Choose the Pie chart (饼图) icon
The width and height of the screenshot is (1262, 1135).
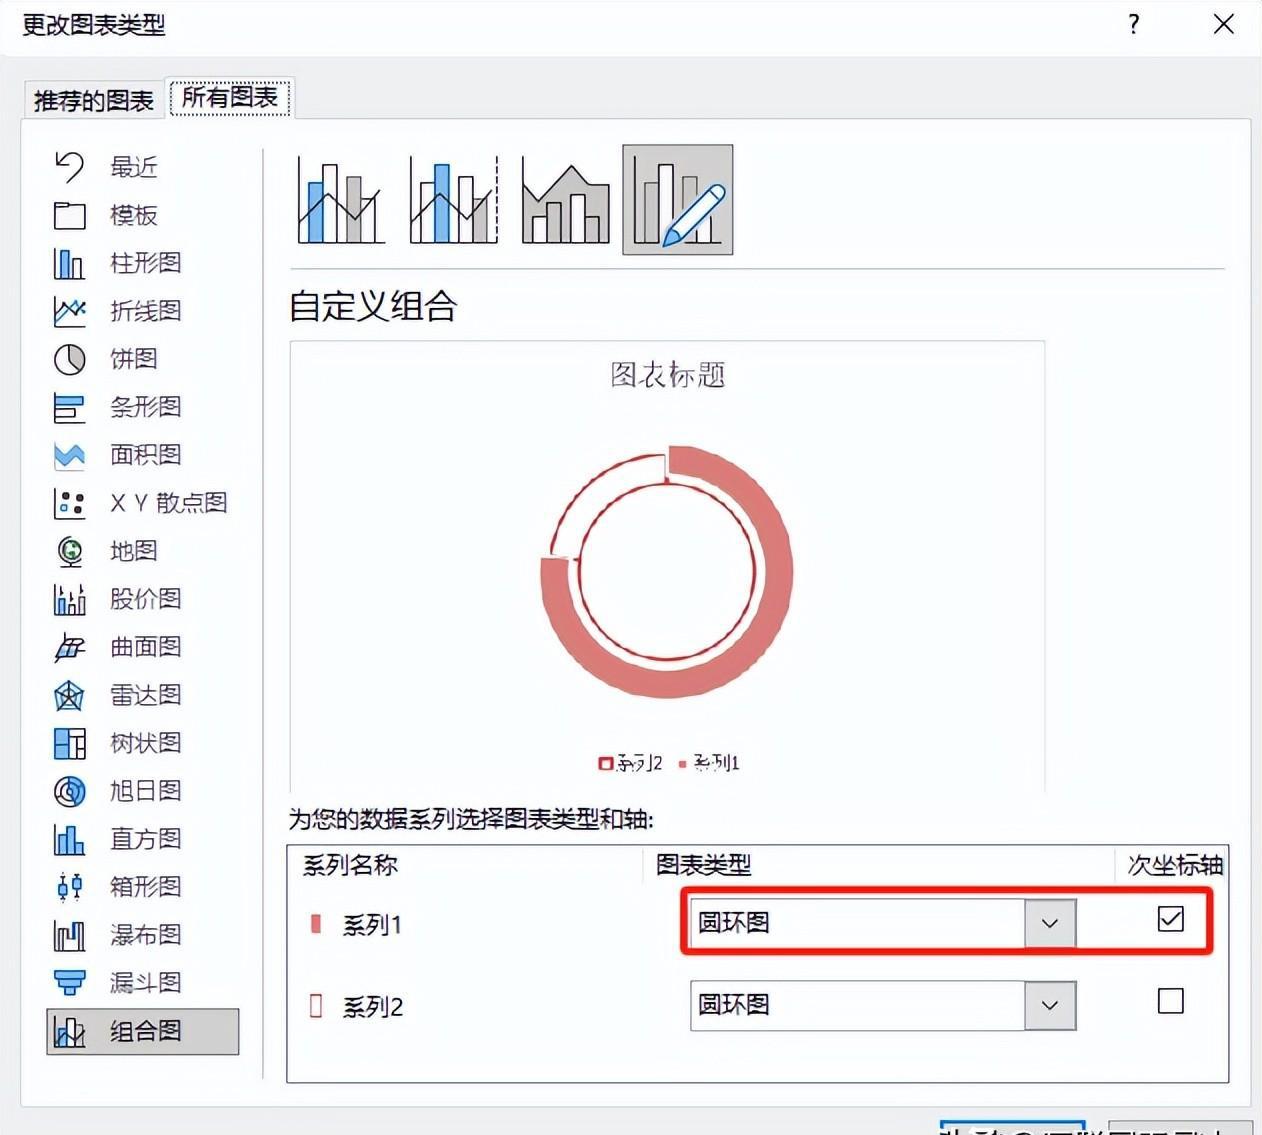pyautogui.click(x=69, y=359)
